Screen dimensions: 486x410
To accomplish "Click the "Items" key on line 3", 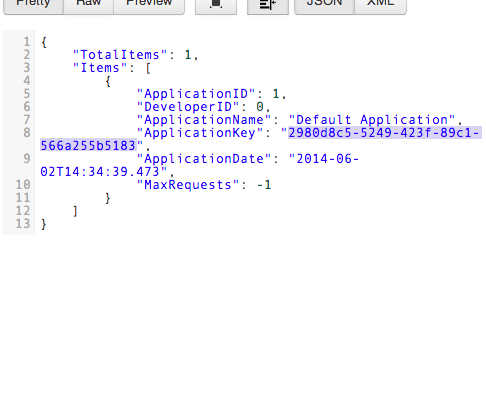I will click(100, 68).
